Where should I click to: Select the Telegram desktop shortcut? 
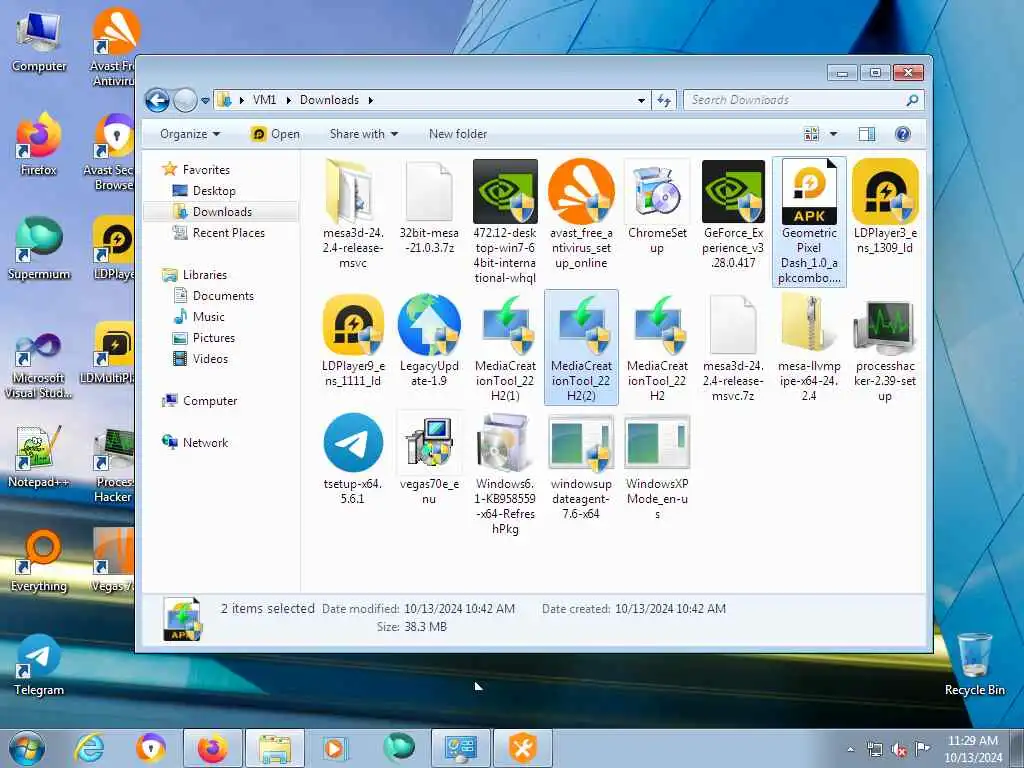[x=39, y=665]
